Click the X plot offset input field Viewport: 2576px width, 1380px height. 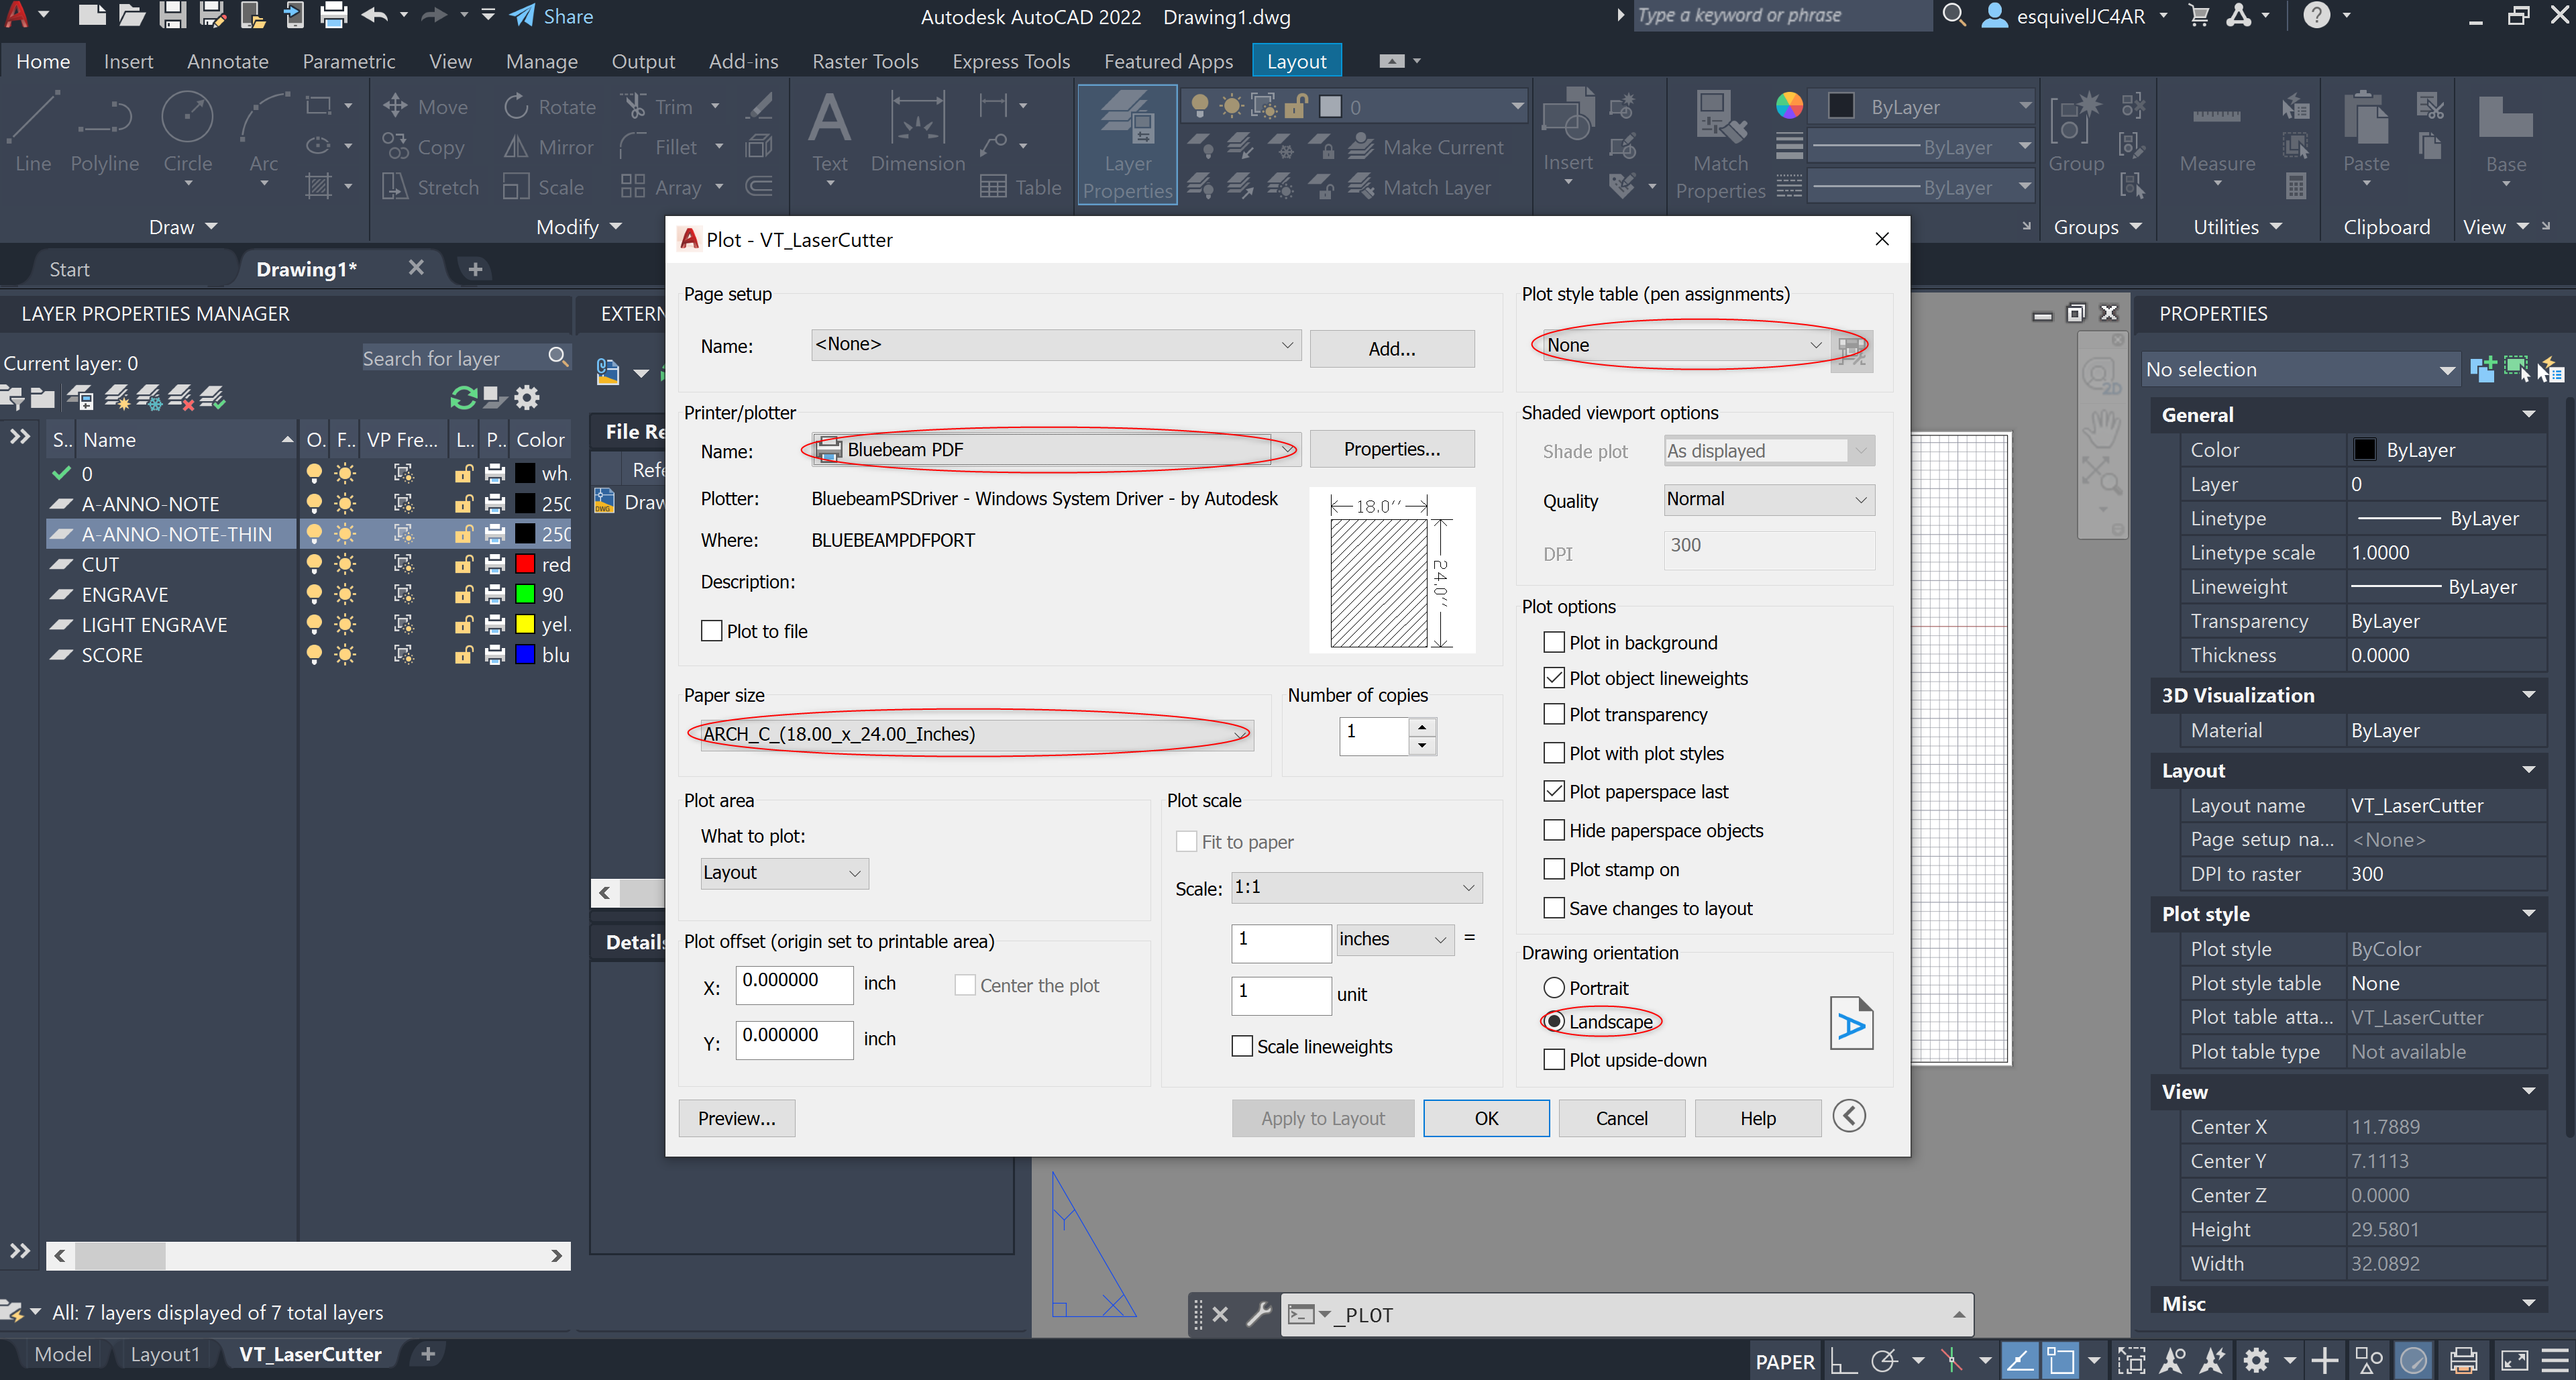pos(794,984)
